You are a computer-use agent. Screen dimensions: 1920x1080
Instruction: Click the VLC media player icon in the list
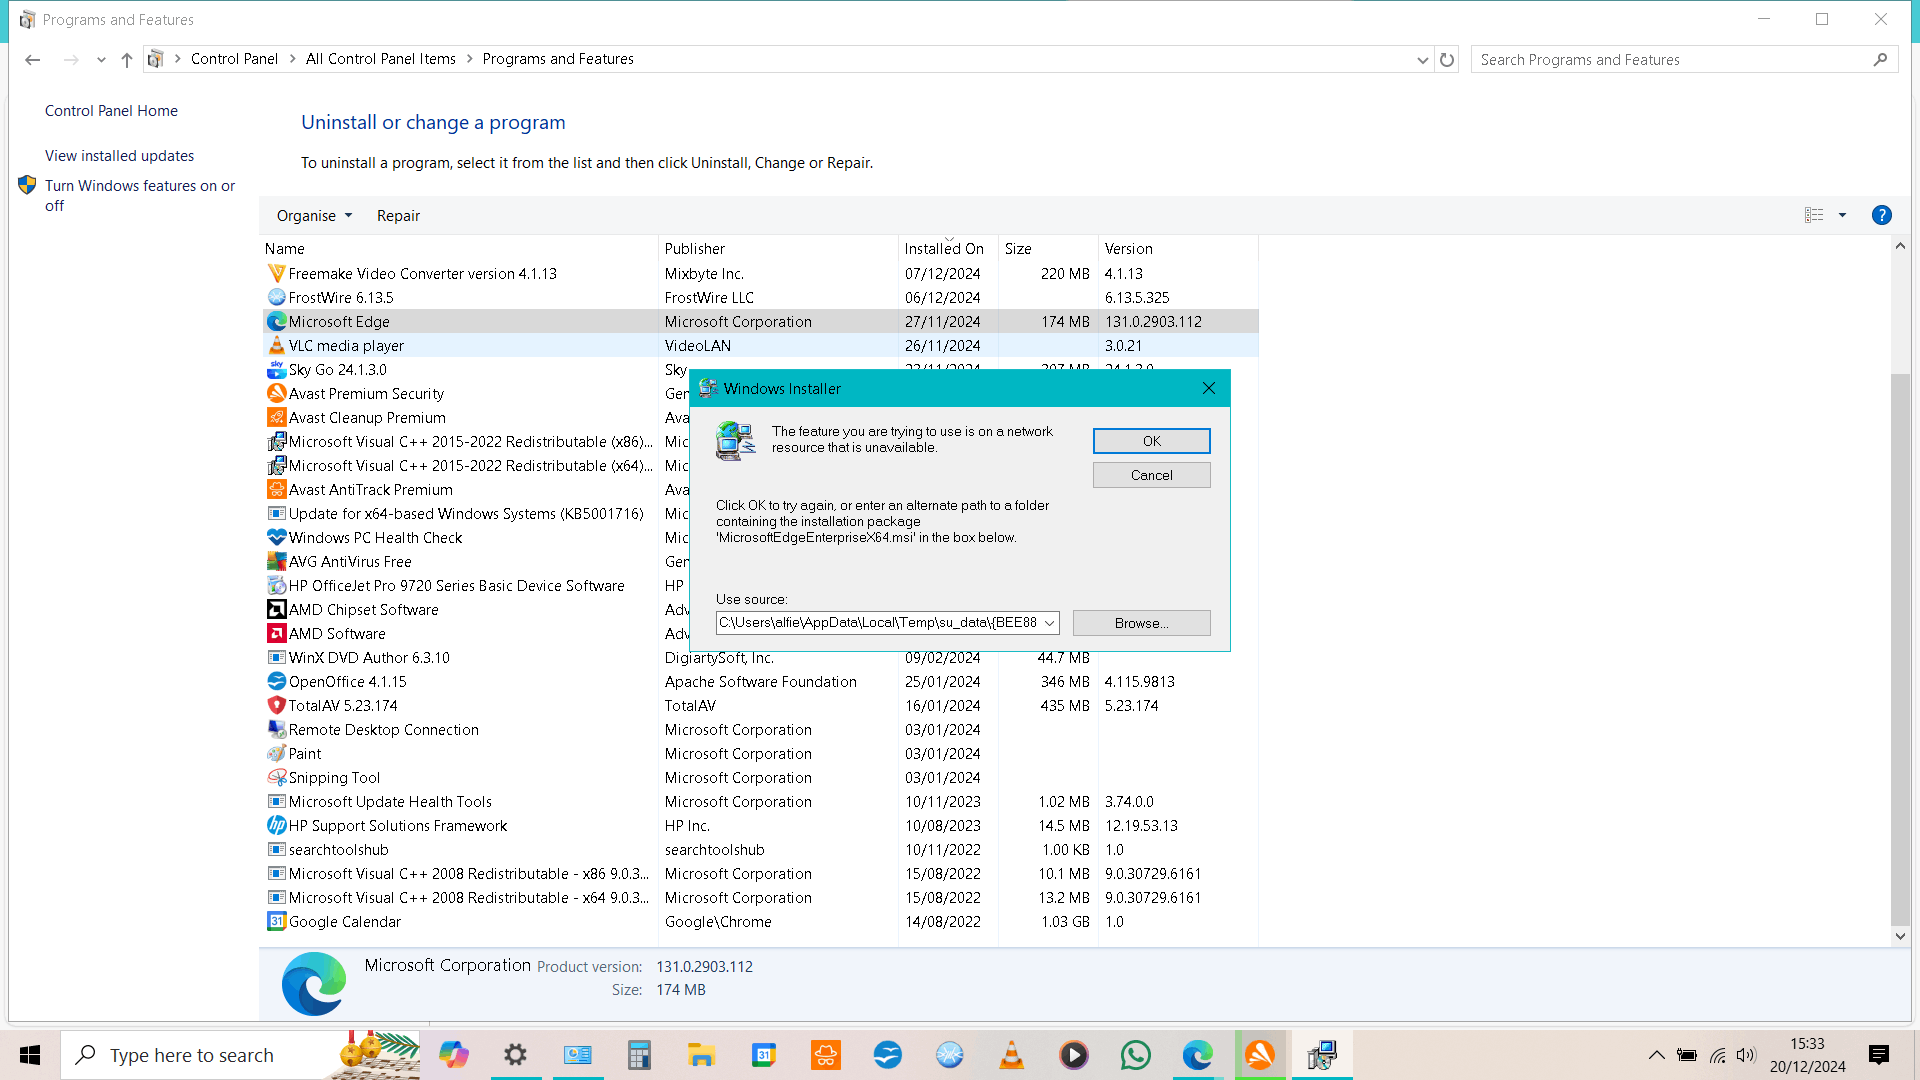tap(277, 346)
